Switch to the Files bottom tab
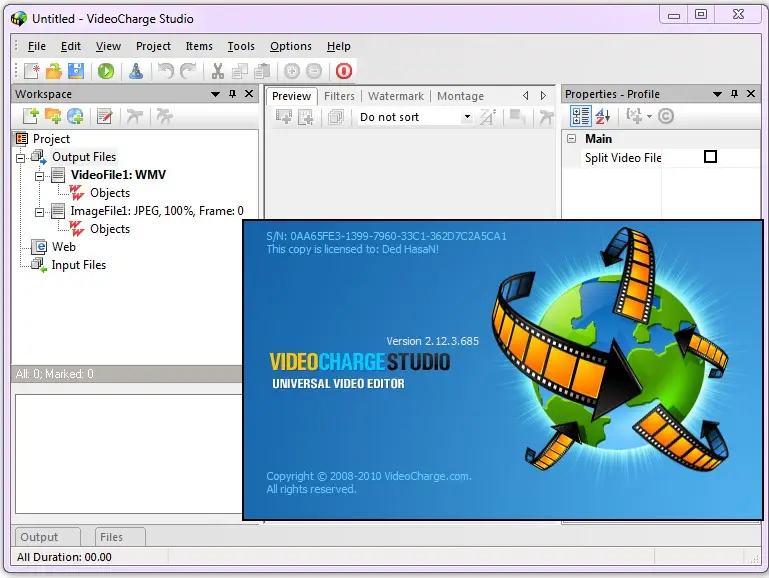Image resolution: width=769 pixels, height=578 pixels. coord(120,537)
